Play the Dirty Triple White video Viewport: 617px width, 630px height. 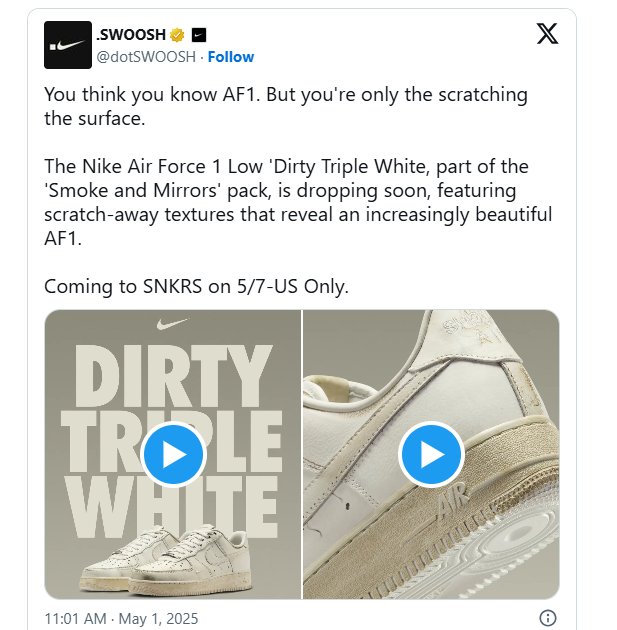pyautogui.click(x=173, y=455)
